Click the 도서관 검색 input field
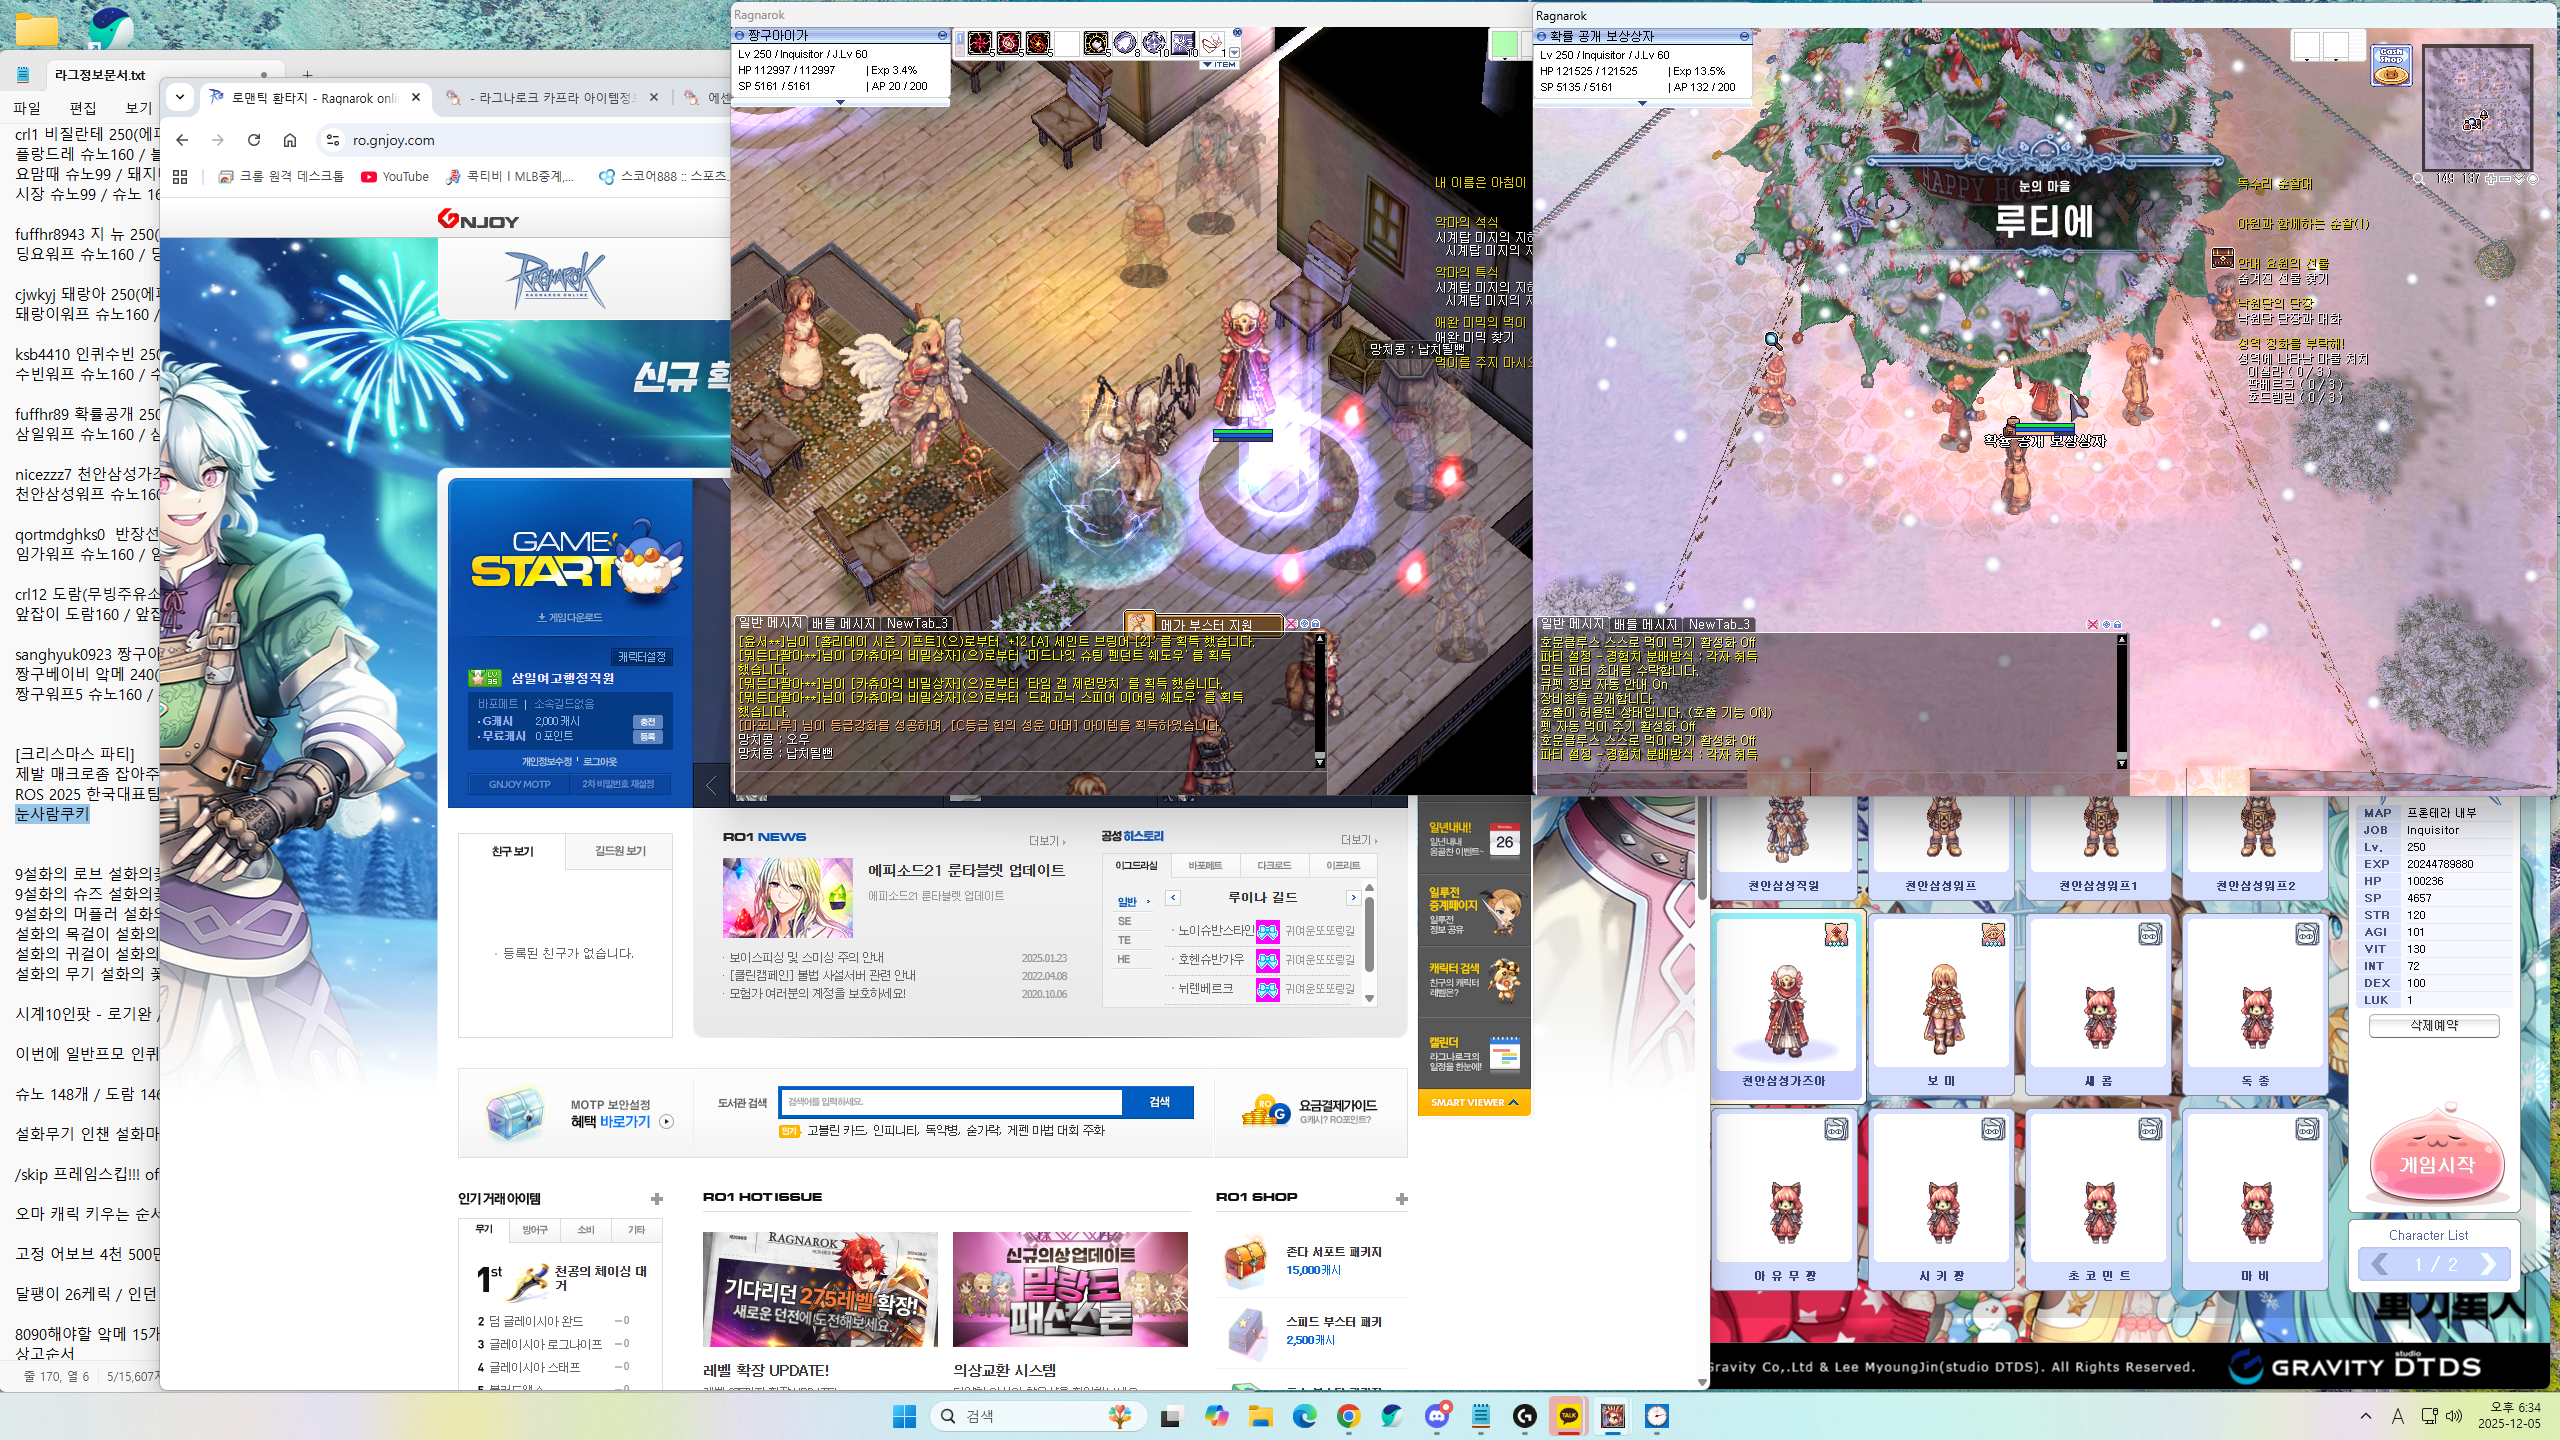2560x1440 pixels. (x=950, y=1102)
